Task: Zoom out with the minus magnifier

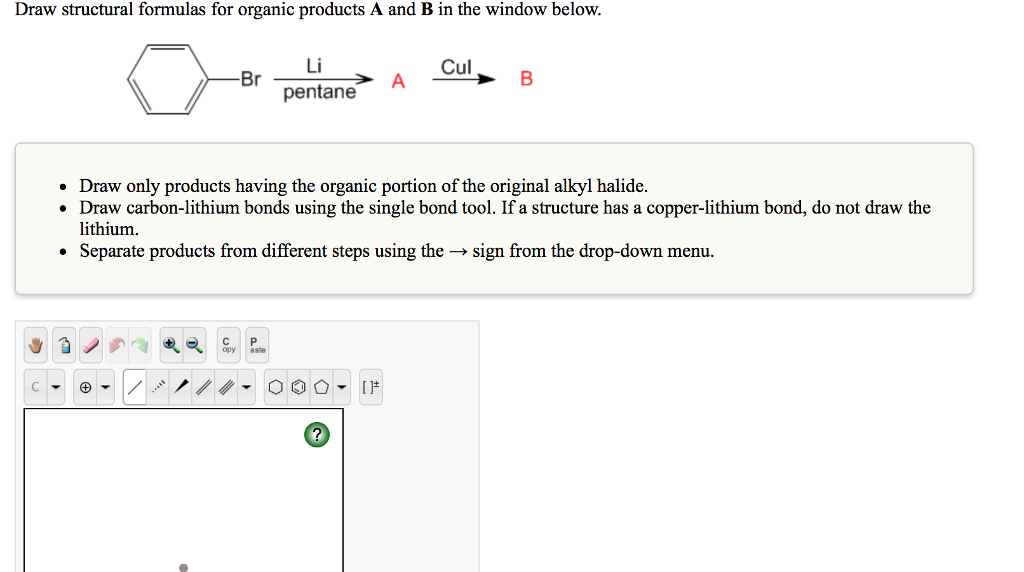Action: pyautogui.click(x=194, y=345)
